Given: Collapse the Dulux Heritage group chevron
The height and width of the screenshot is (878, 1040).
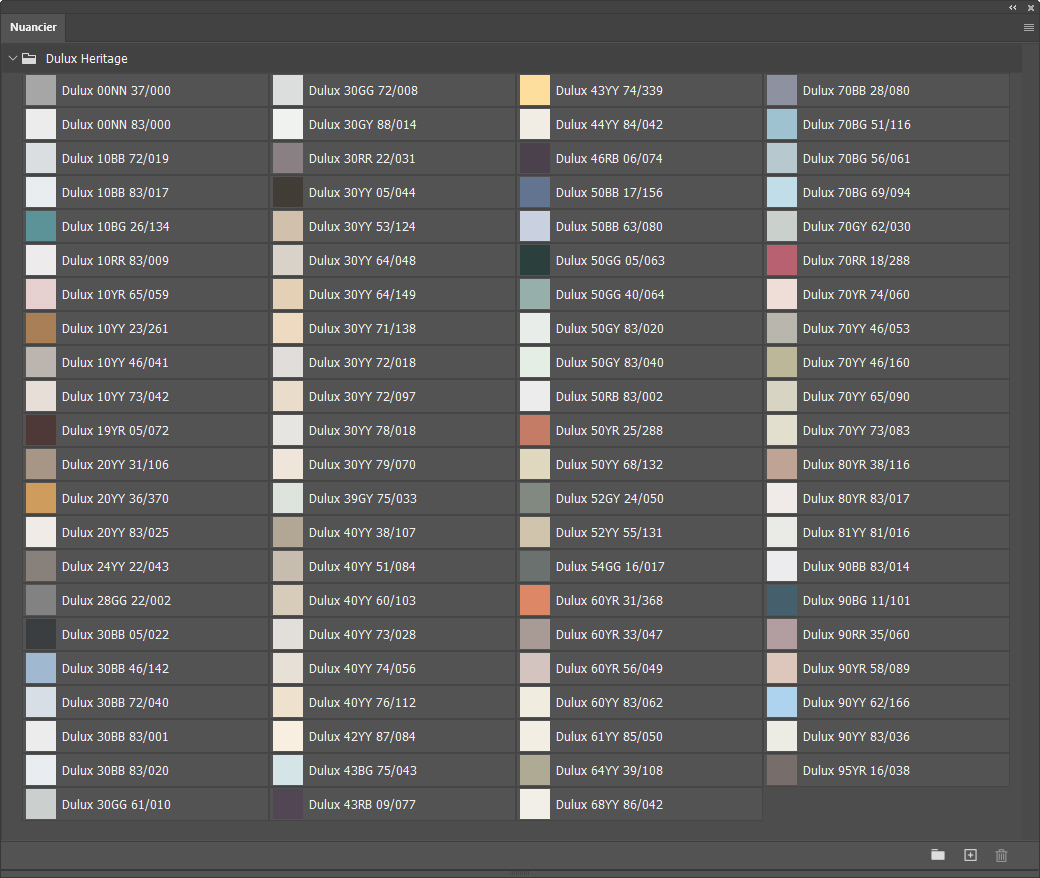Looking at the screenshot, I should (13, 59).
